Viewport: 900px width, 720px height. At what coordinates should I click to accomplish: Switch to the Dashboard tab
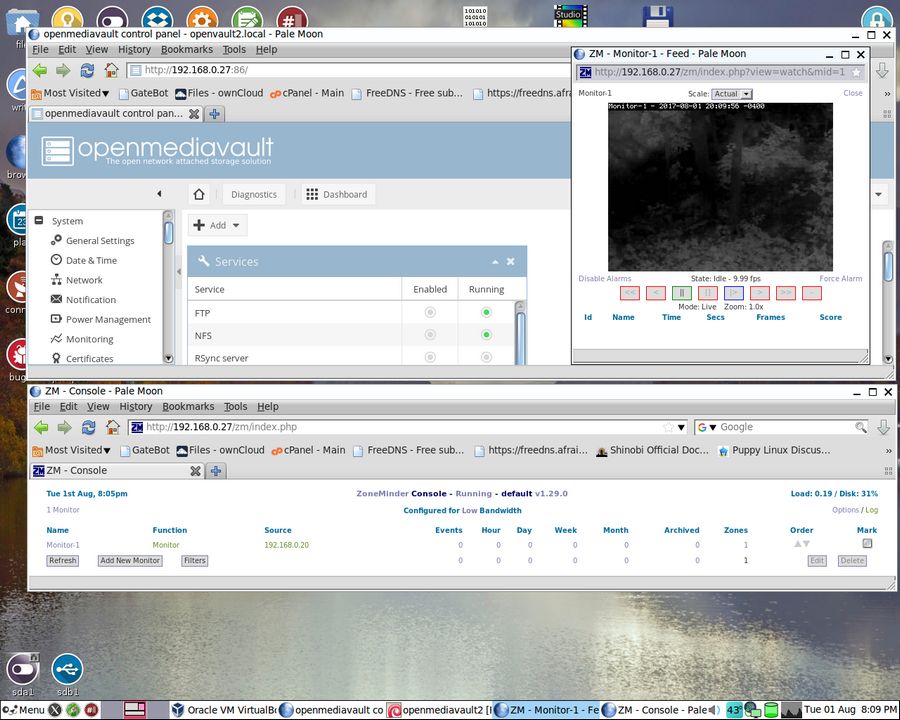[x=338, y=194]
